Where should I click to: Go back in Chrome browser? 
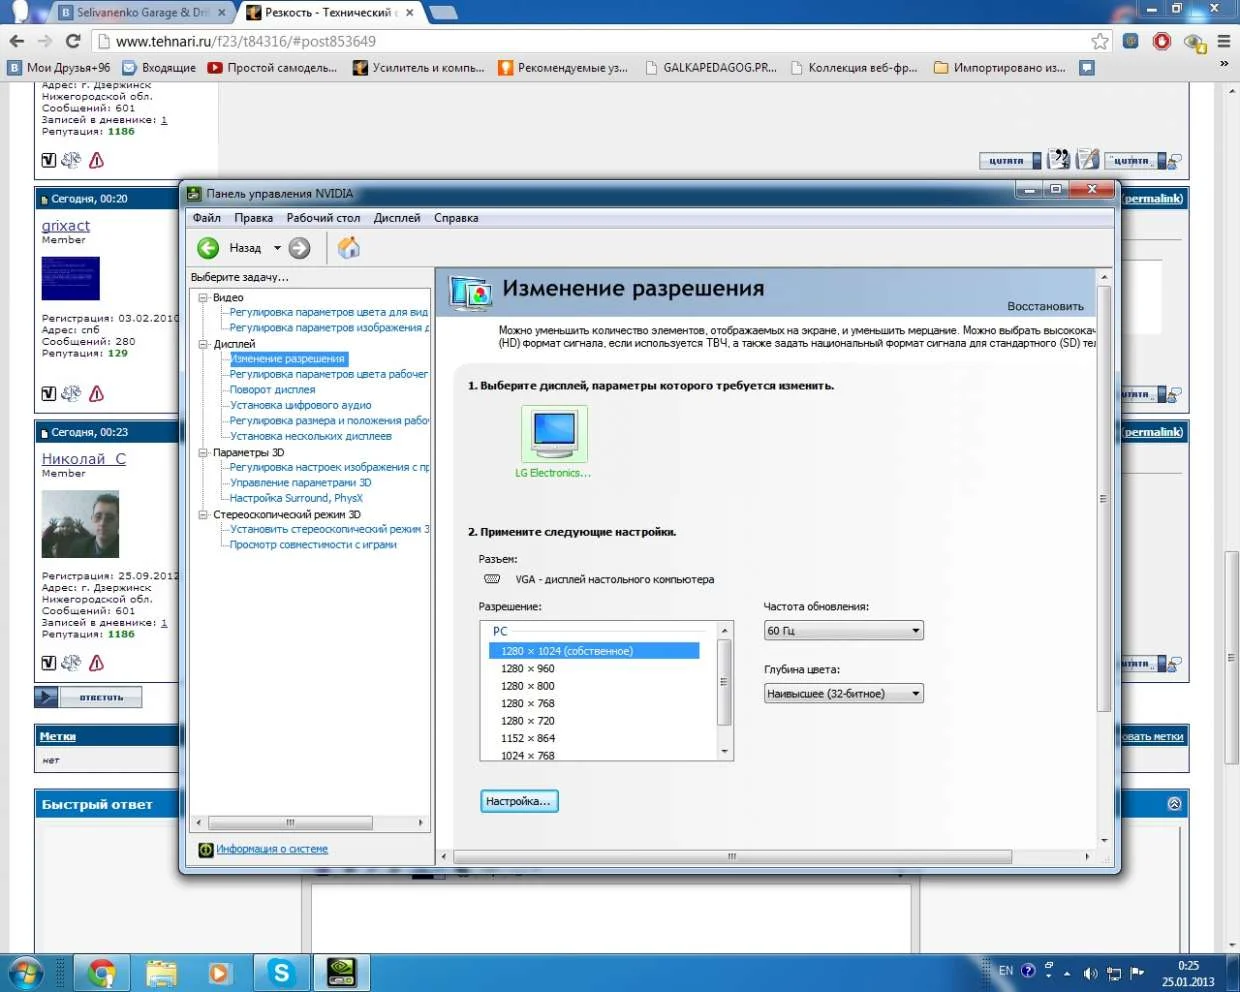click(x=16, y=41)
